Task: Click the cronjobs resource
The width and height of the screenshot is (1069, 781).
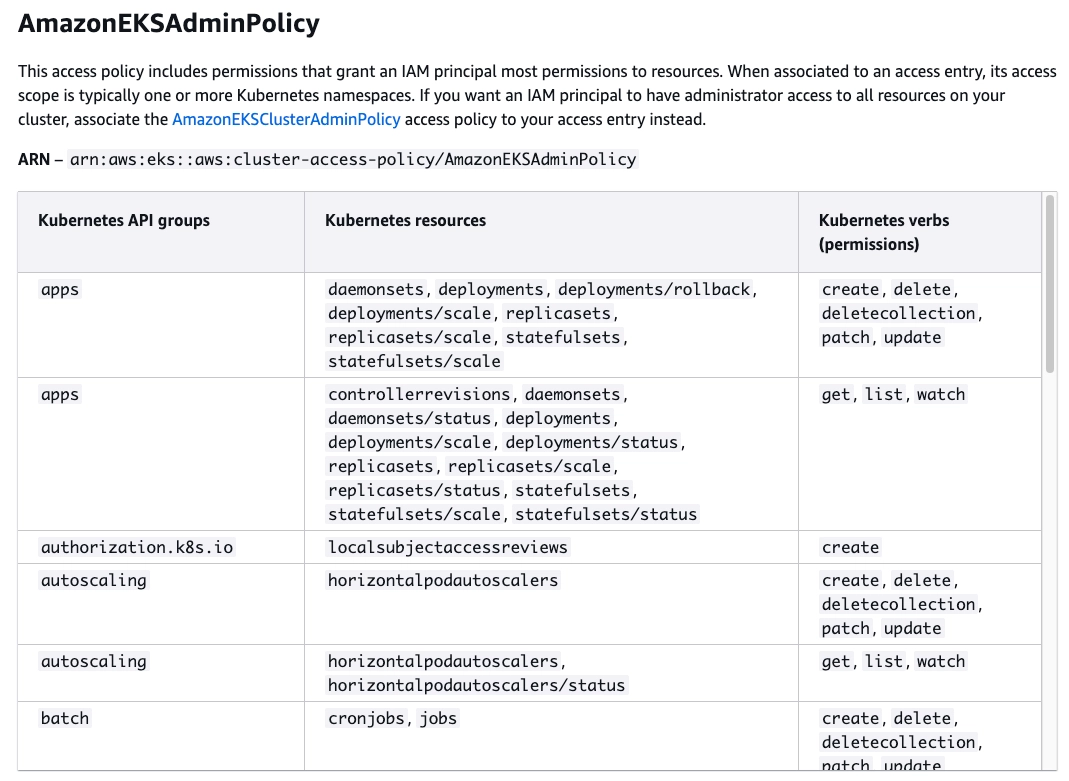Action: click(x=366, y=718)
